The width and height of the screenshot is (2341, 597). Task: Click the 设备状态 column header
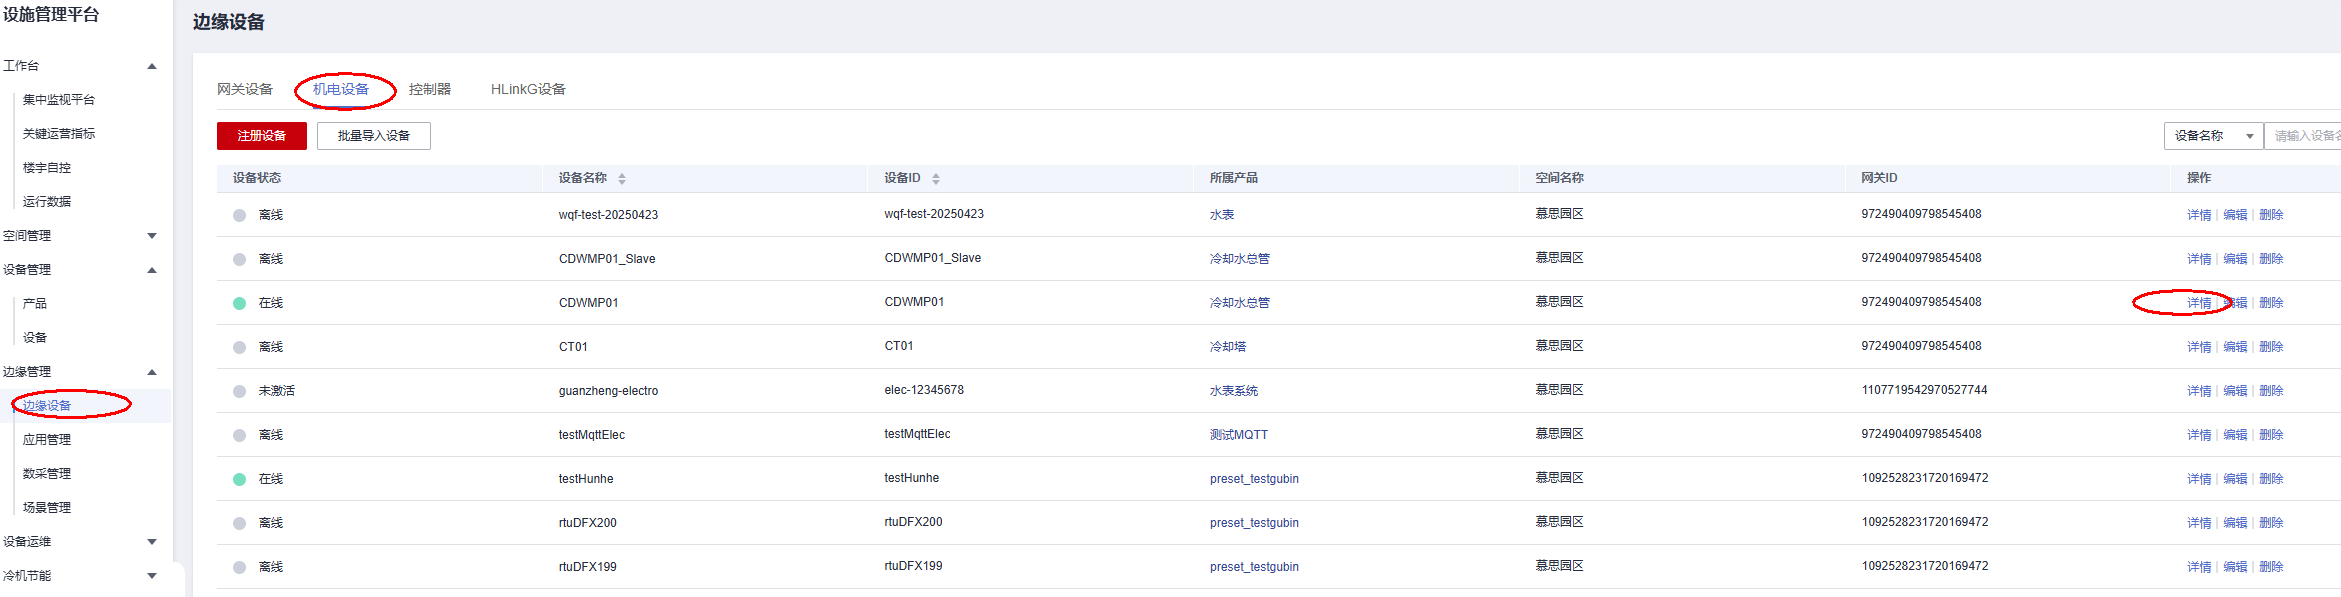coord(257,178)
